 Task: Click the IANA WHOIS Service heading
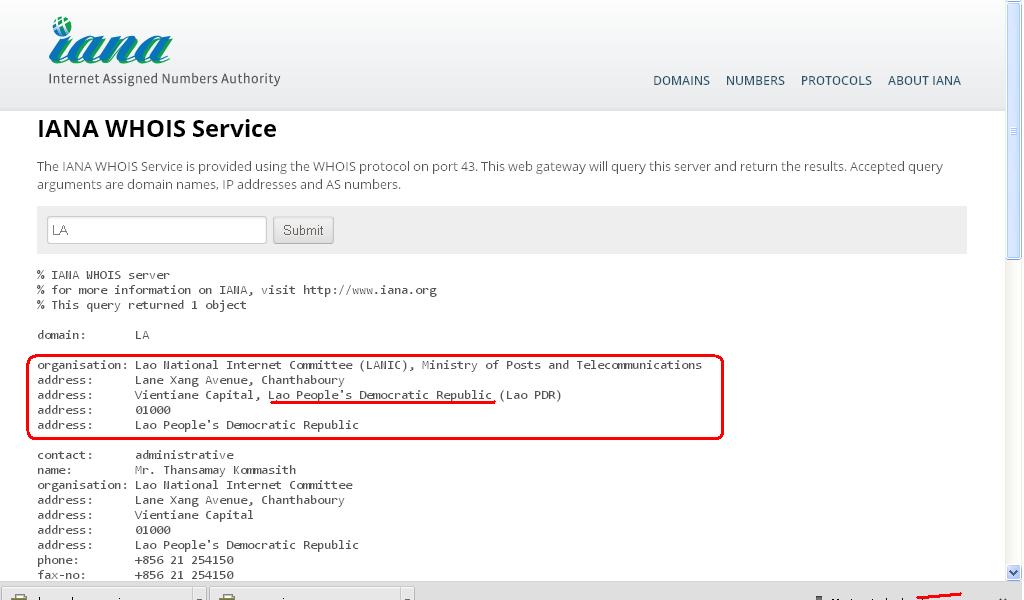(157, 129)
